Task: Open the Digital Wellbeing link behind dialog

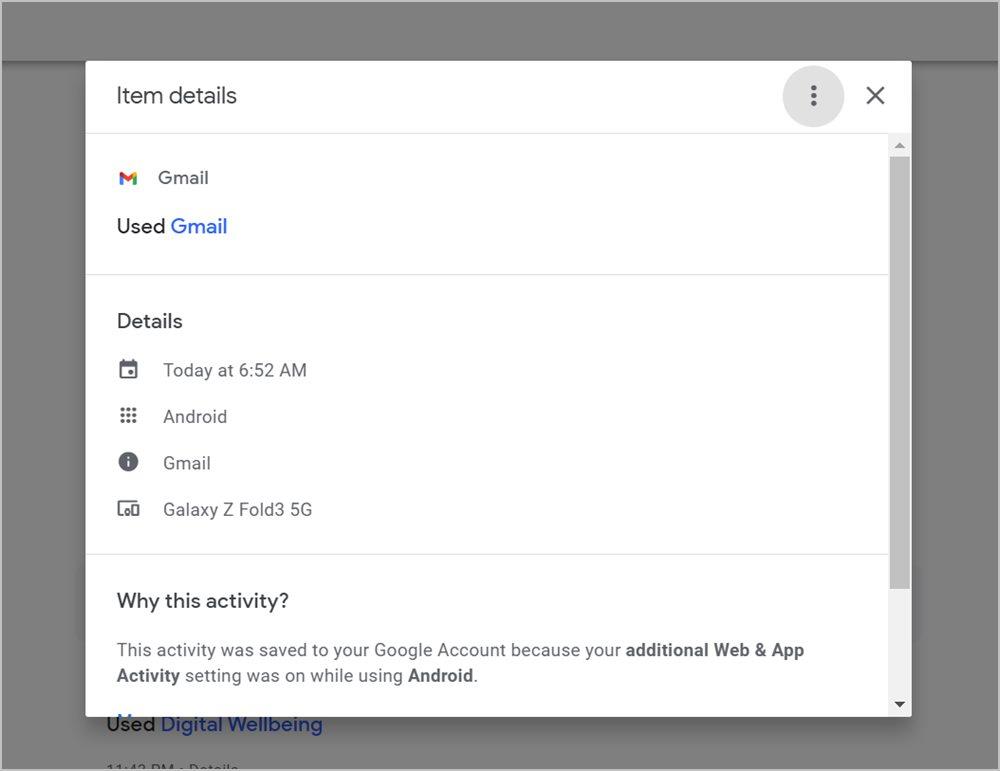Action: click(242, 724)
